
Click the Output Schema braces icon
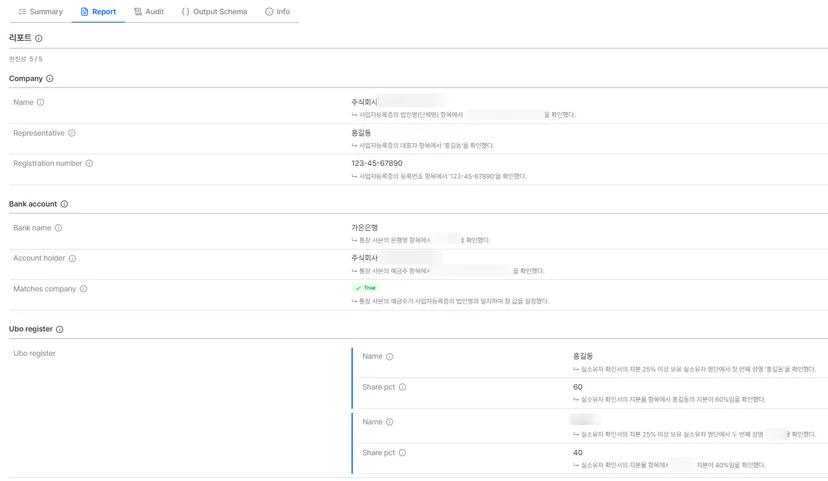pos(185,12)
